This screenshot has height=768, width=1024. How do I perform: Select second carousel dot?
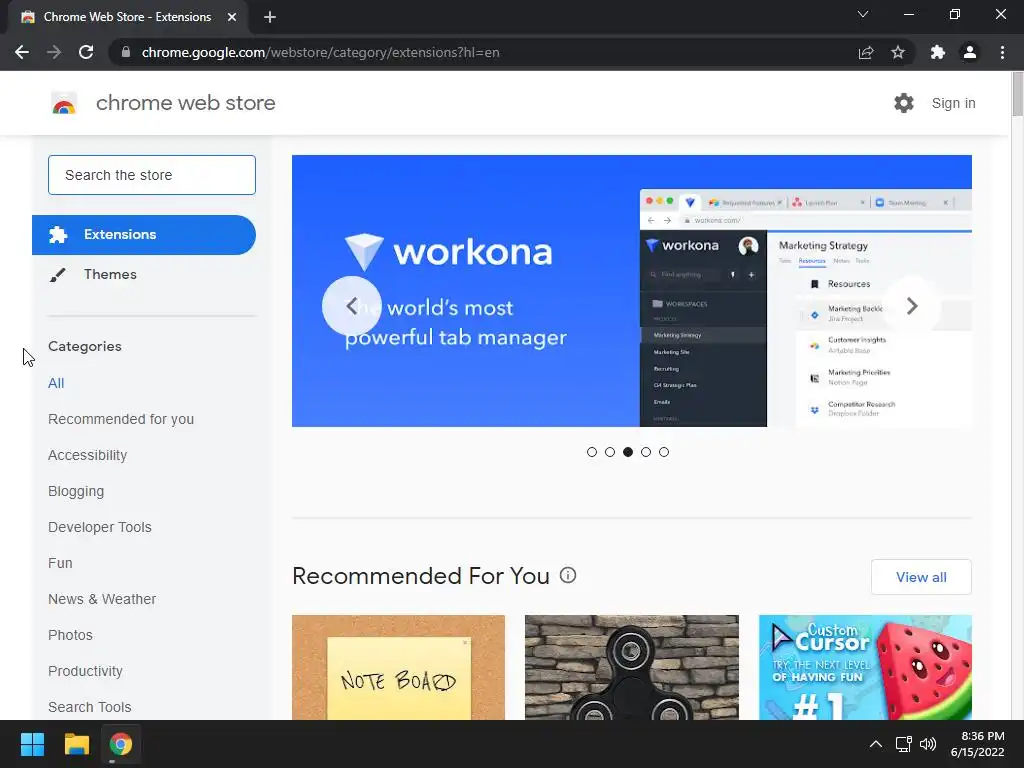(610, 452)
